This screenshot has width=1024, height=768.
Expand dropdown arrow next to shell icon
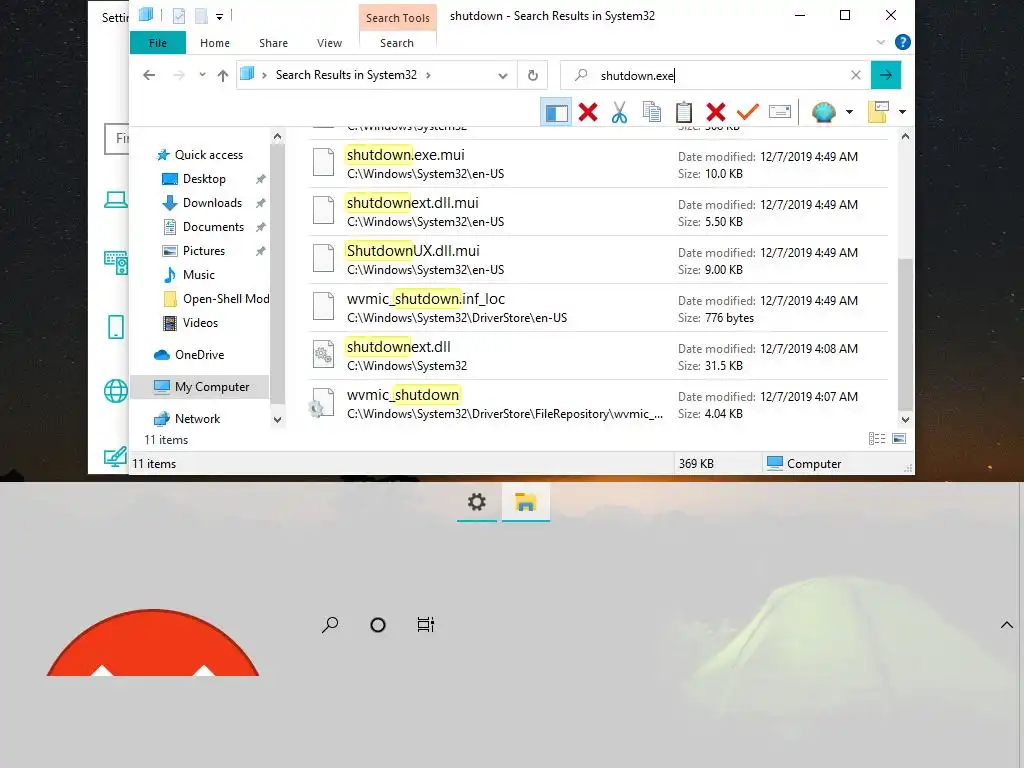(849, 112)
